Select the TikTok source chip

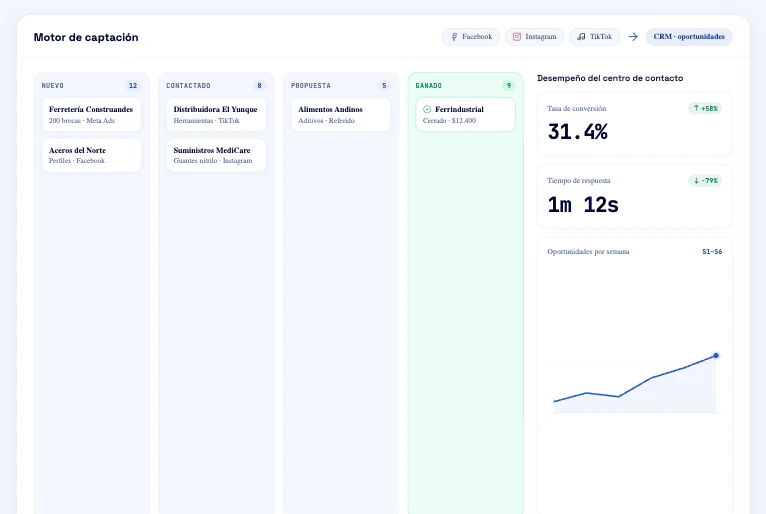(594, 37)
